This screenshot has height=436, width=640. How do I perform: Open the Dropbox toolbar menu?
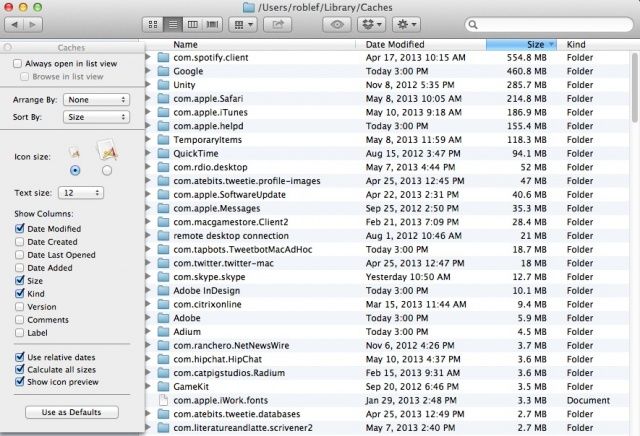(x=373, y=22)
